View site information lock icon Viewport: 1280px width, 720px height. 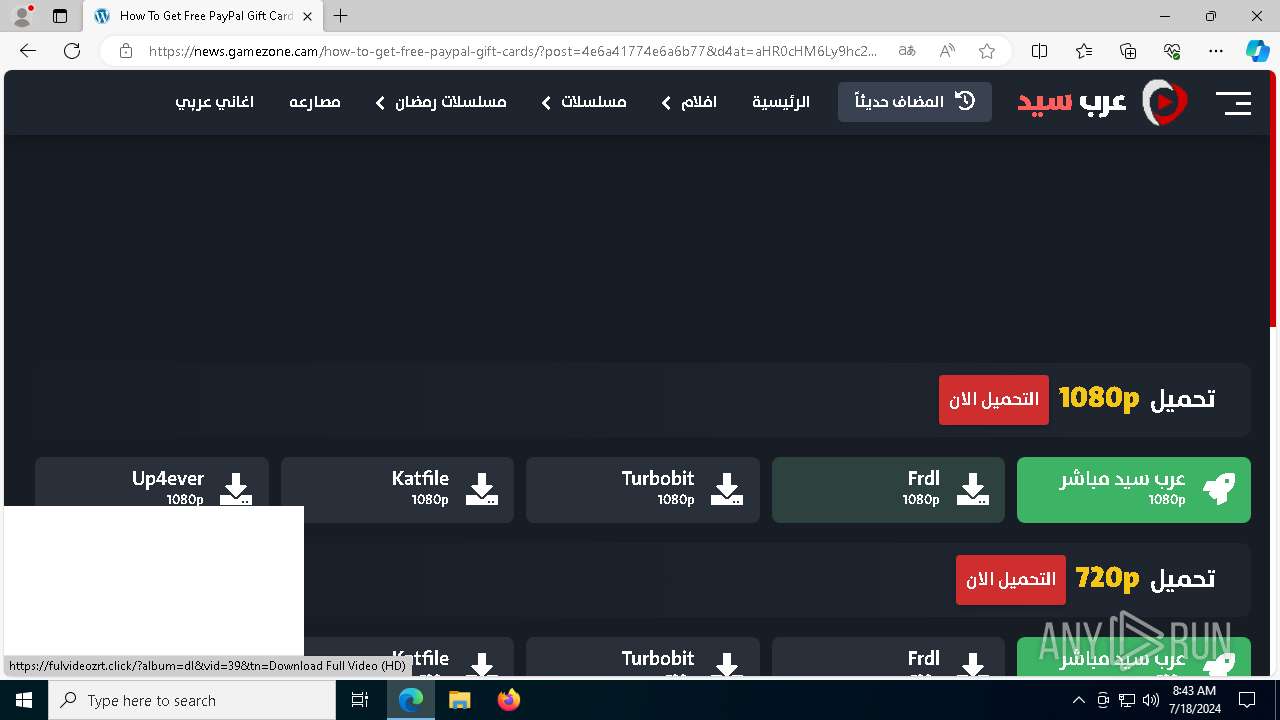click(126, 51)
